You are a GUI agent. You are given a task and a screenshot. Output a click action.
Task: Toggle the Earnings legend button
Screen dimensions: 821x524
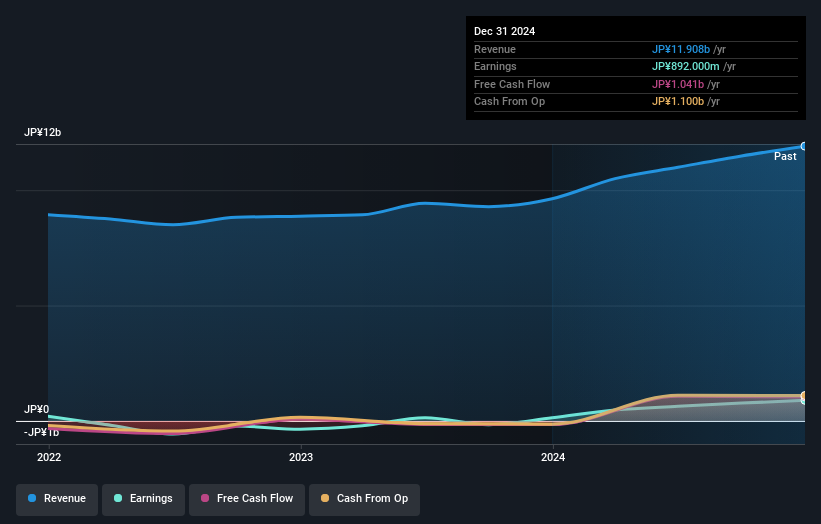click(143, 499)
